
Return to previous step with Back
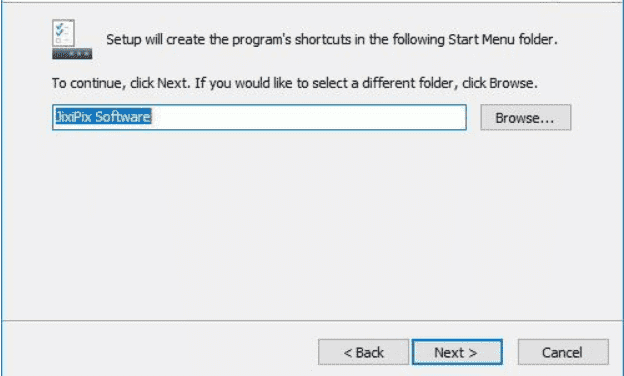pos(363,352)
